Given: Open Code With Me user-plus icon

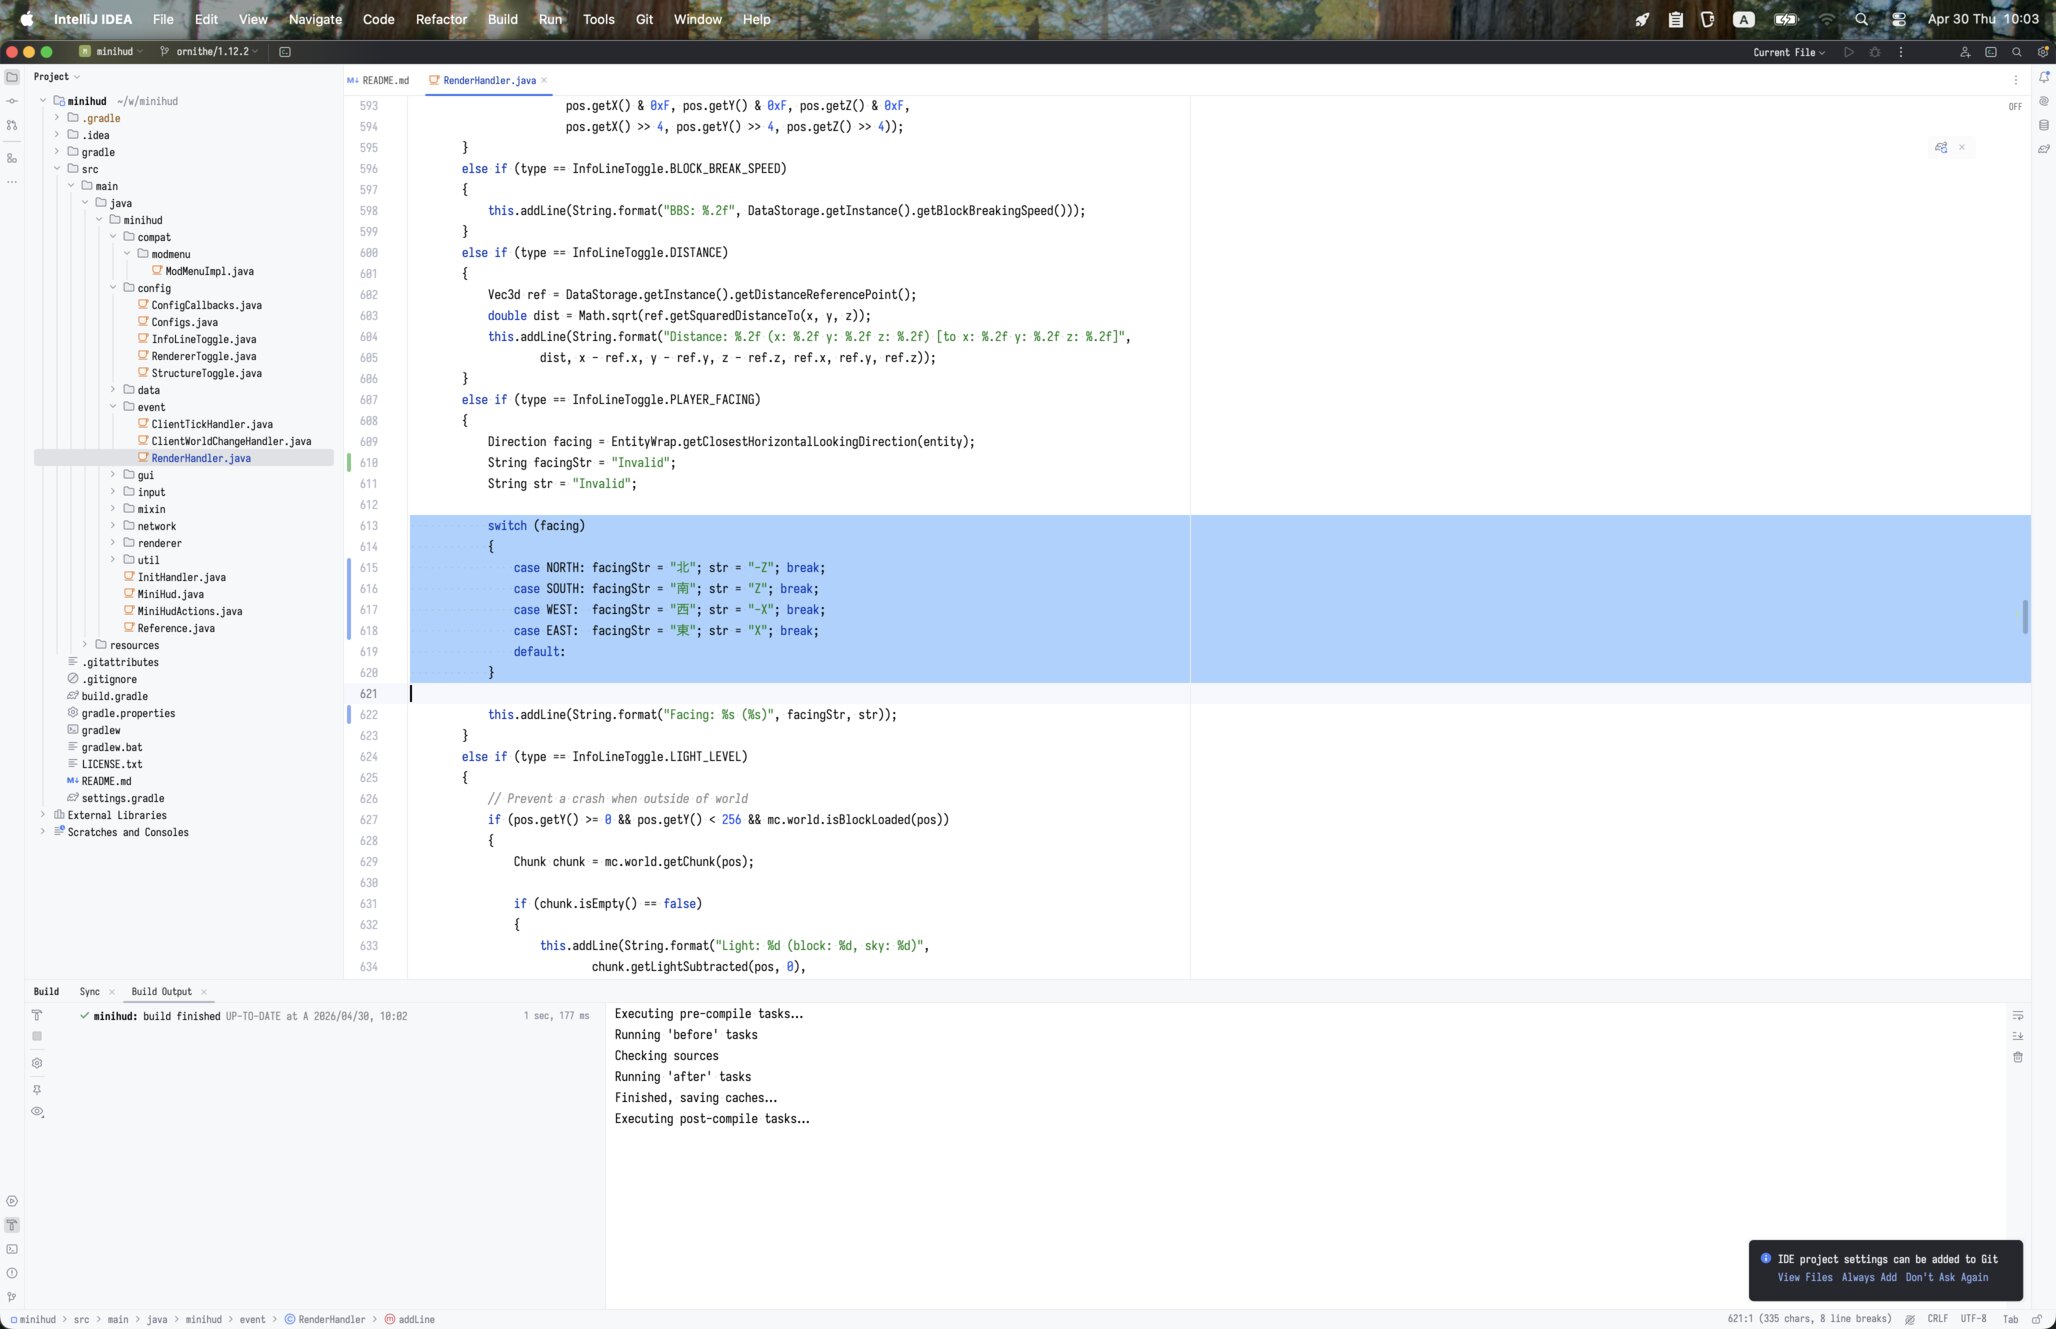Looking at the screenshot, I should (1965, 52).
